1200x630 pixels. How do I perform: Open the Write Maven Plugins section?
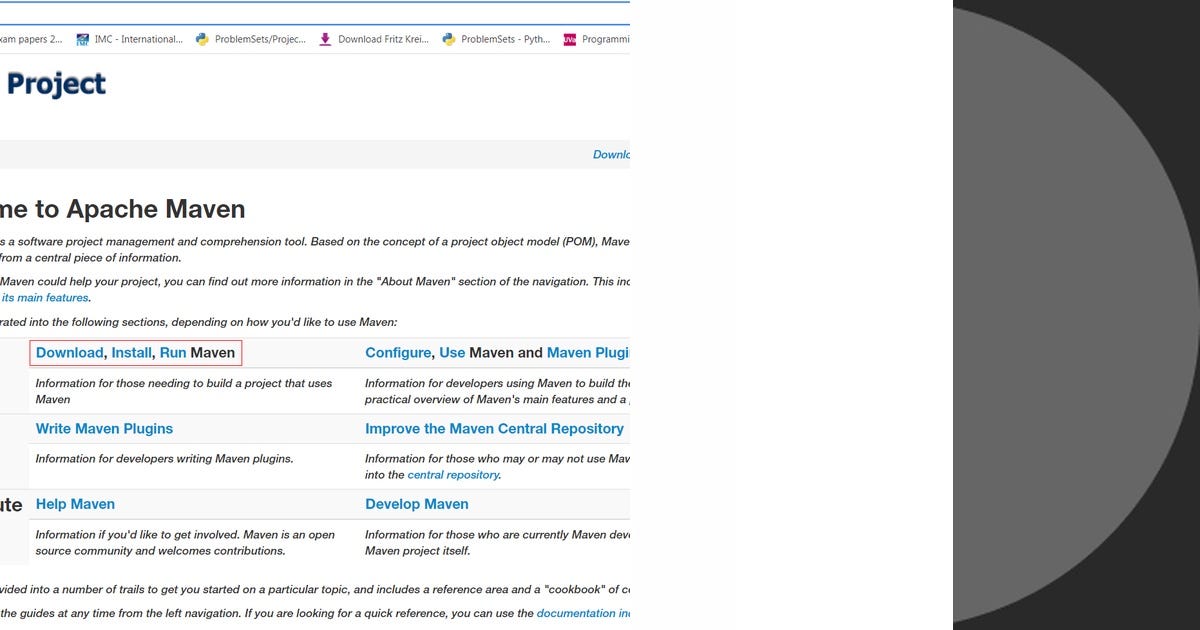click(104, 428)
